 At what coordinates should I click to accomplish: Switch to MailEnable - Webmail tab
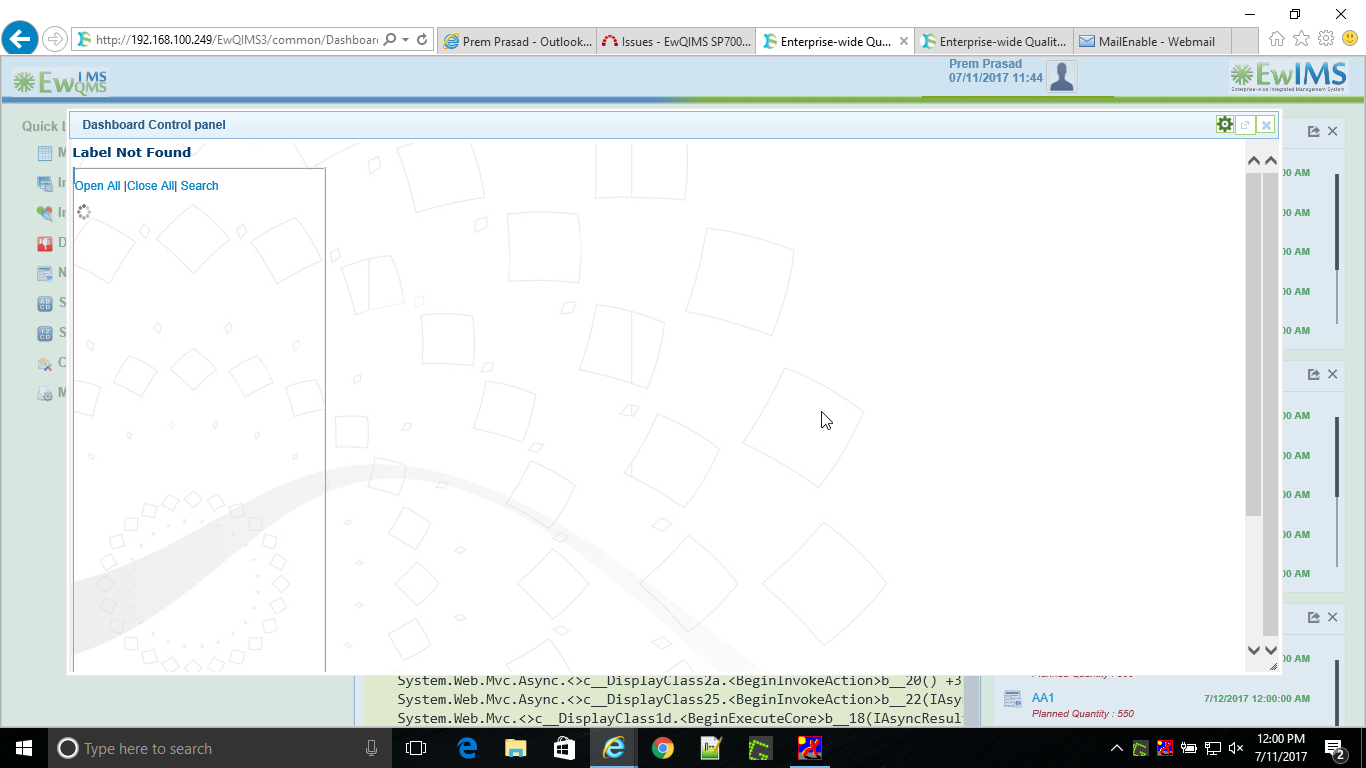tap(1154, 41)
